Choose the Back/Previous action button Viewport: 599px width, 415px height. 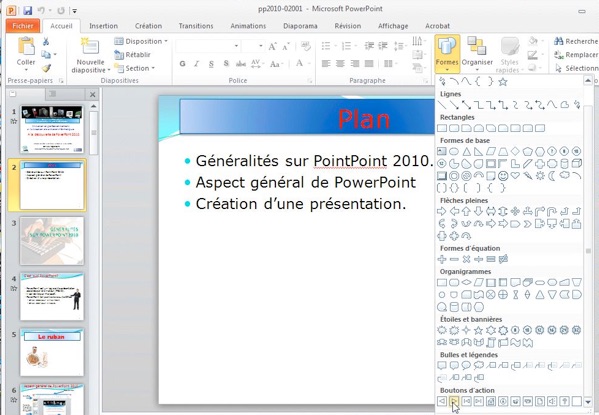tap(442, 401)
